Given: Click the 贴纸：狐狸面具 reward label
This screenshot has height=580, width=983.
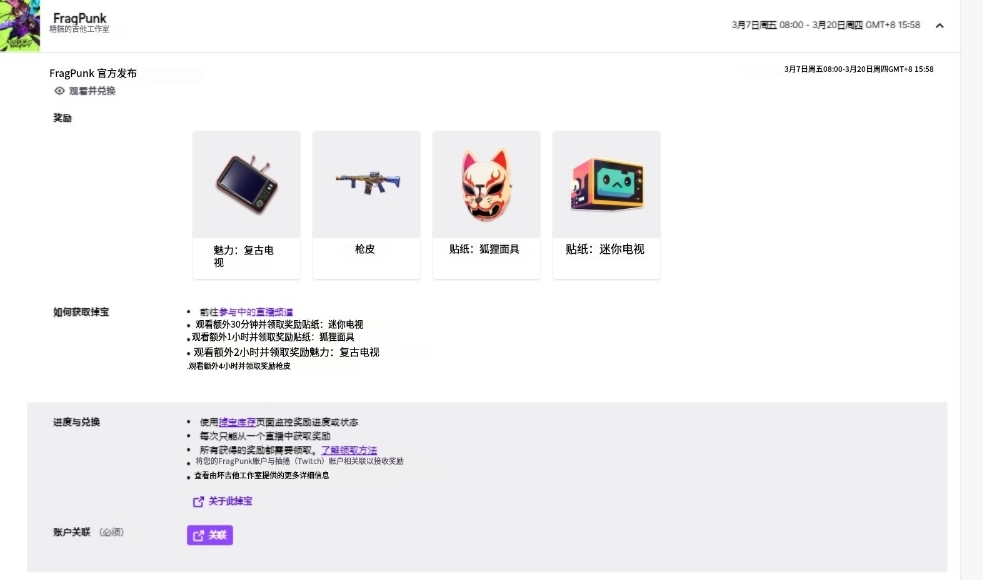Looking at the screenshot, I should click(x=484, y=249).
